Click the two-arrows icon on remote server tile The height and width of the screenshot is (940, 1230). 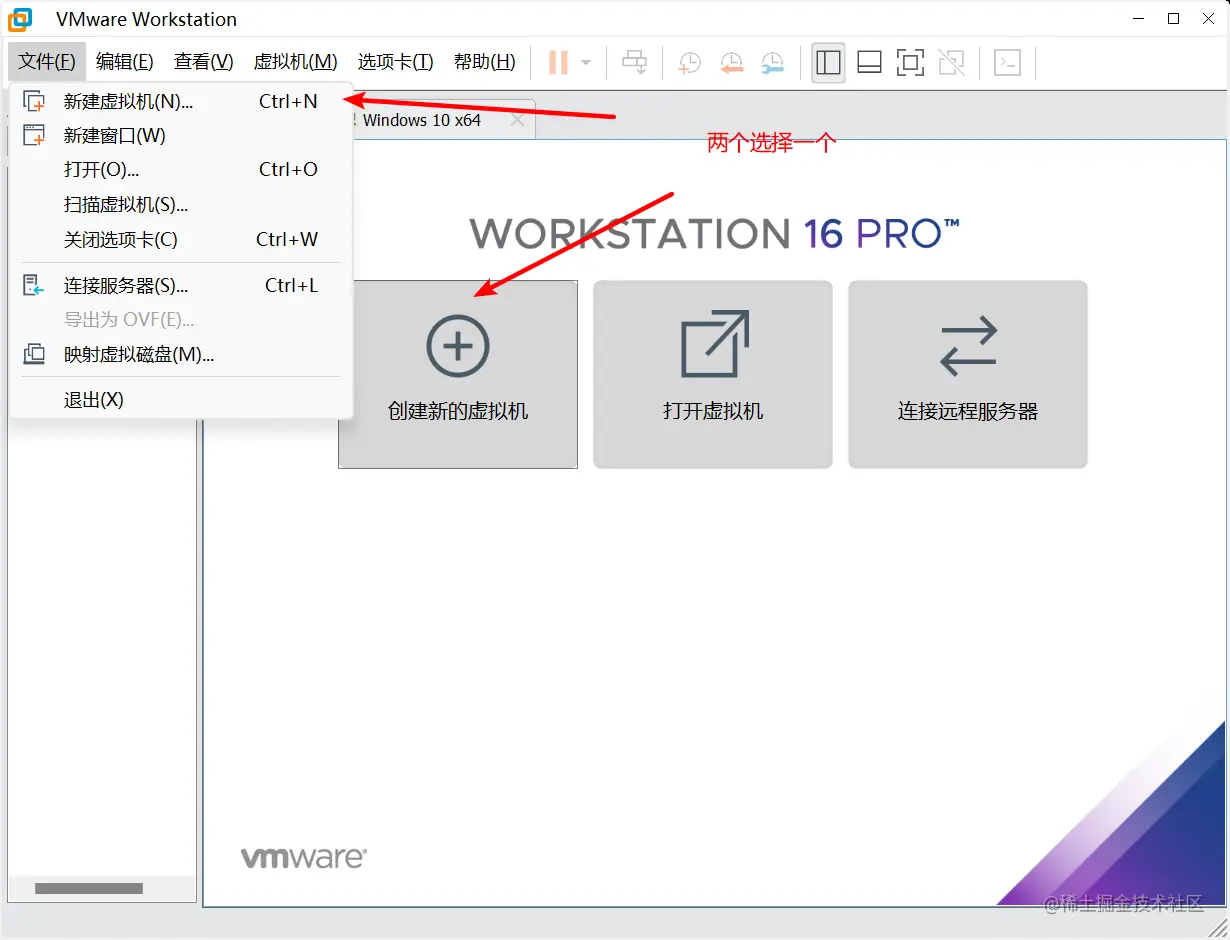968,346
